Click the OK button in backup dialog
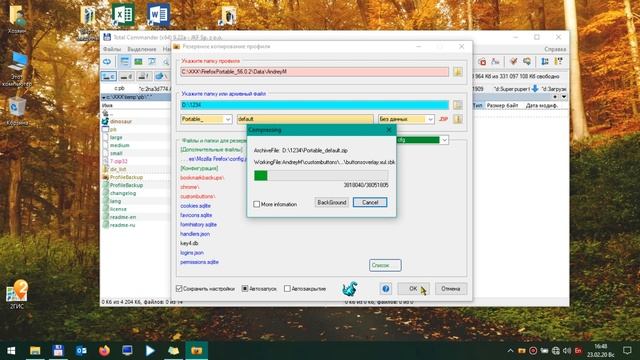The width and height of the screenshot is (640, 360). click(x=413, y=289)
